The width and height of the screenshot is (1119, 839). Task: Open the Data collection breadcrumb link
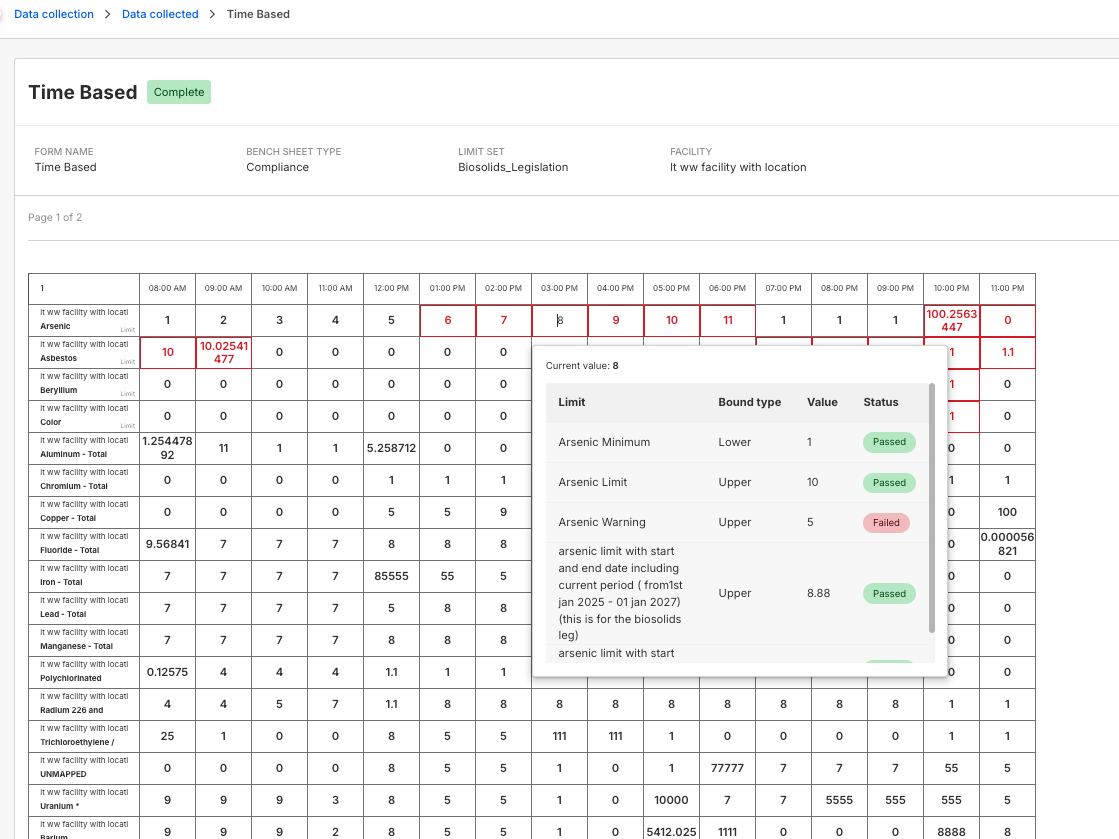click(54, 14)
